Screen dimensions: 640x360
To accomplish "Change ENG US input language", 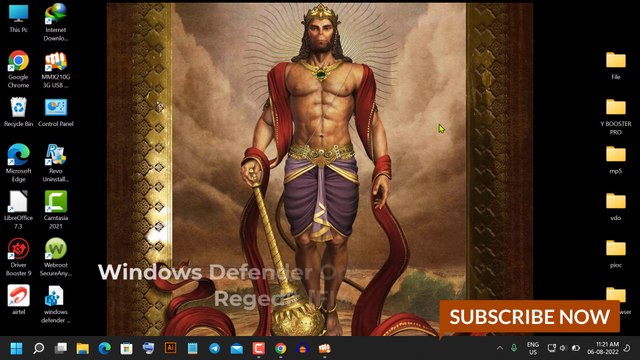I will pyautogui.click(x=533, y=348).
